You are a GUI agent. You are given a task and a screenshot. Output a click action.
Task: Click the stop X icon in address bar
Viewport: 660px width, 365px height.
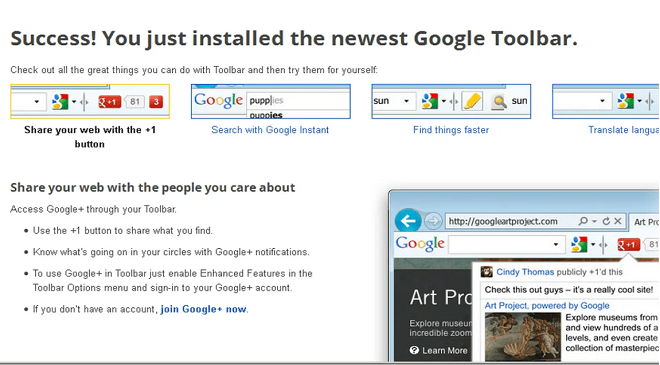(617, 221)
